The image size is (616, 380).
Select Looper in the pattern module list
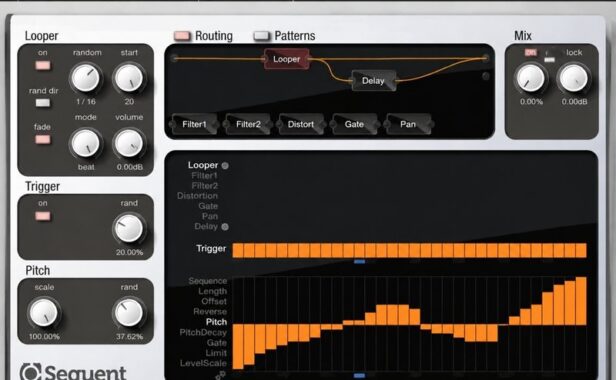pyautogui.click(x=203, y=165)
